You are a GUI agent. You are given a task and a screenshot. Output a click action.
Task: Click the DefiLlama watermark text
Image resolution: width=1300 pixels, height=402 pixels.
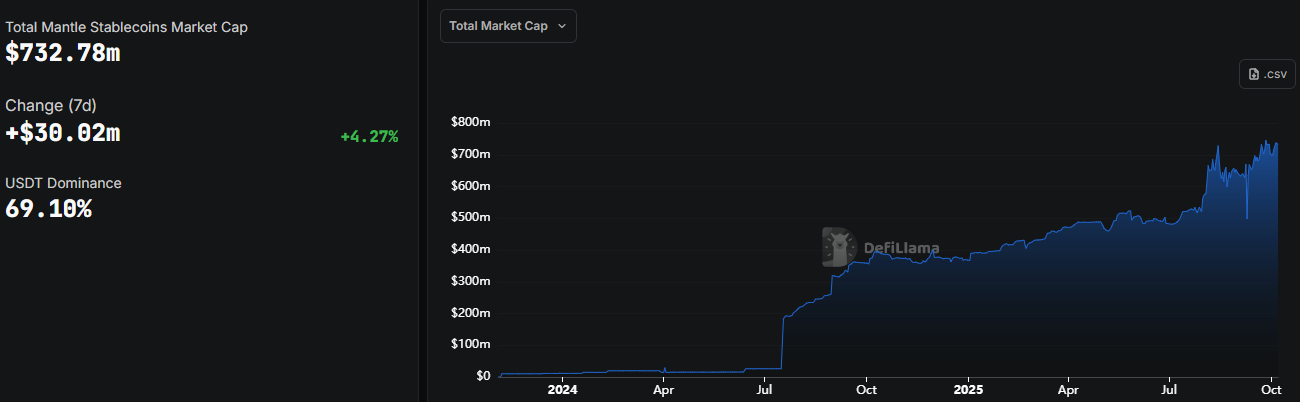coord(899,248)
